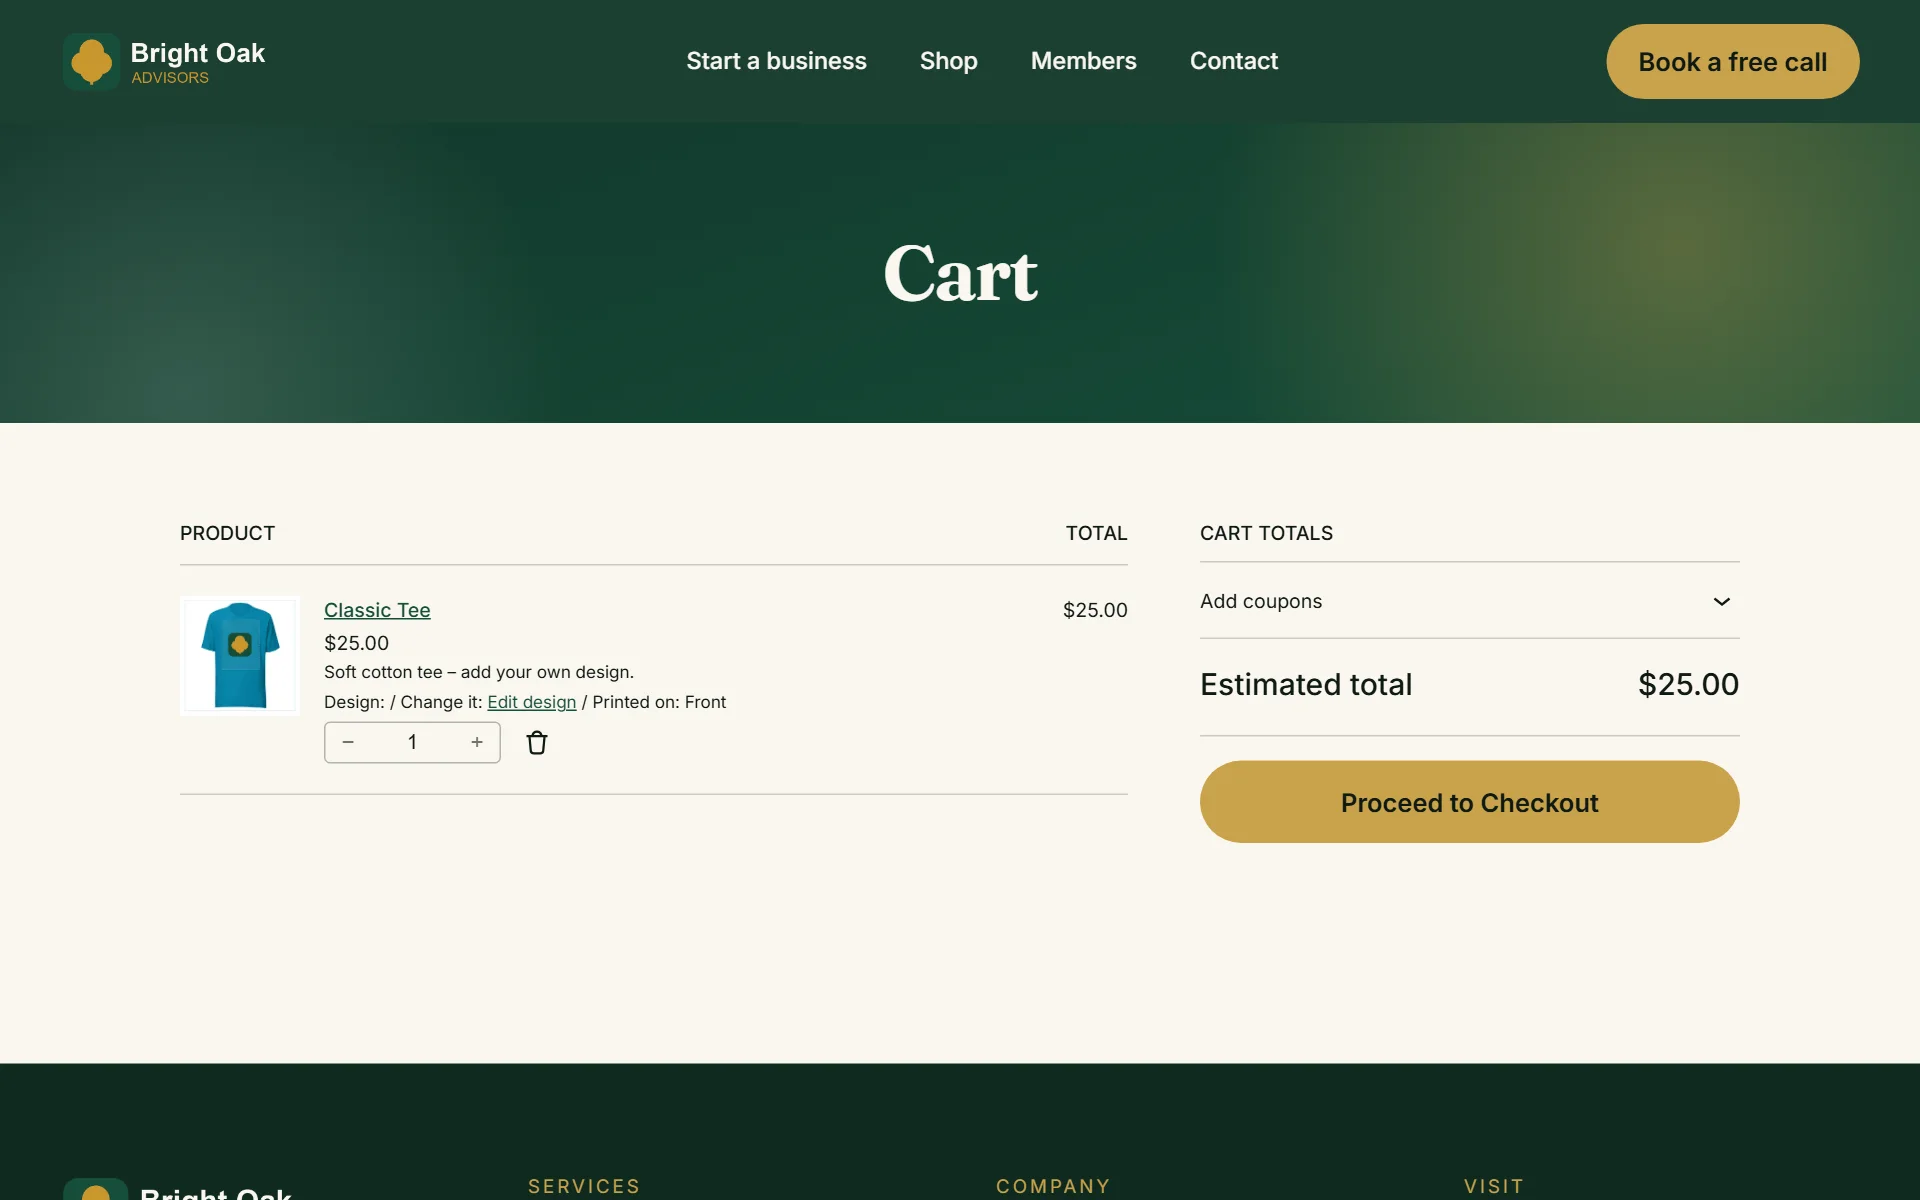This screenshot has width=1920, height=1200.
Task: Click the CART TOTALS heading
Action: [1266, 533]
